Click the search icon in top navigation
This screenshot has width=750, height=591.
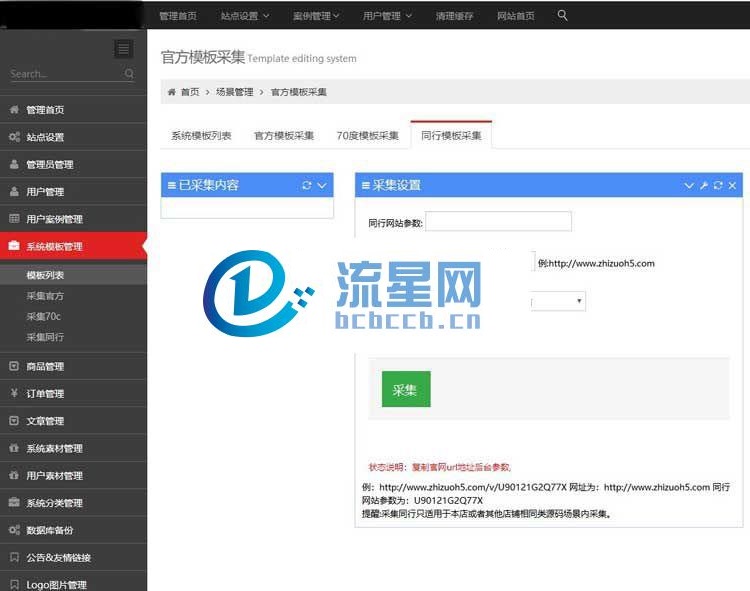[563, 15]
